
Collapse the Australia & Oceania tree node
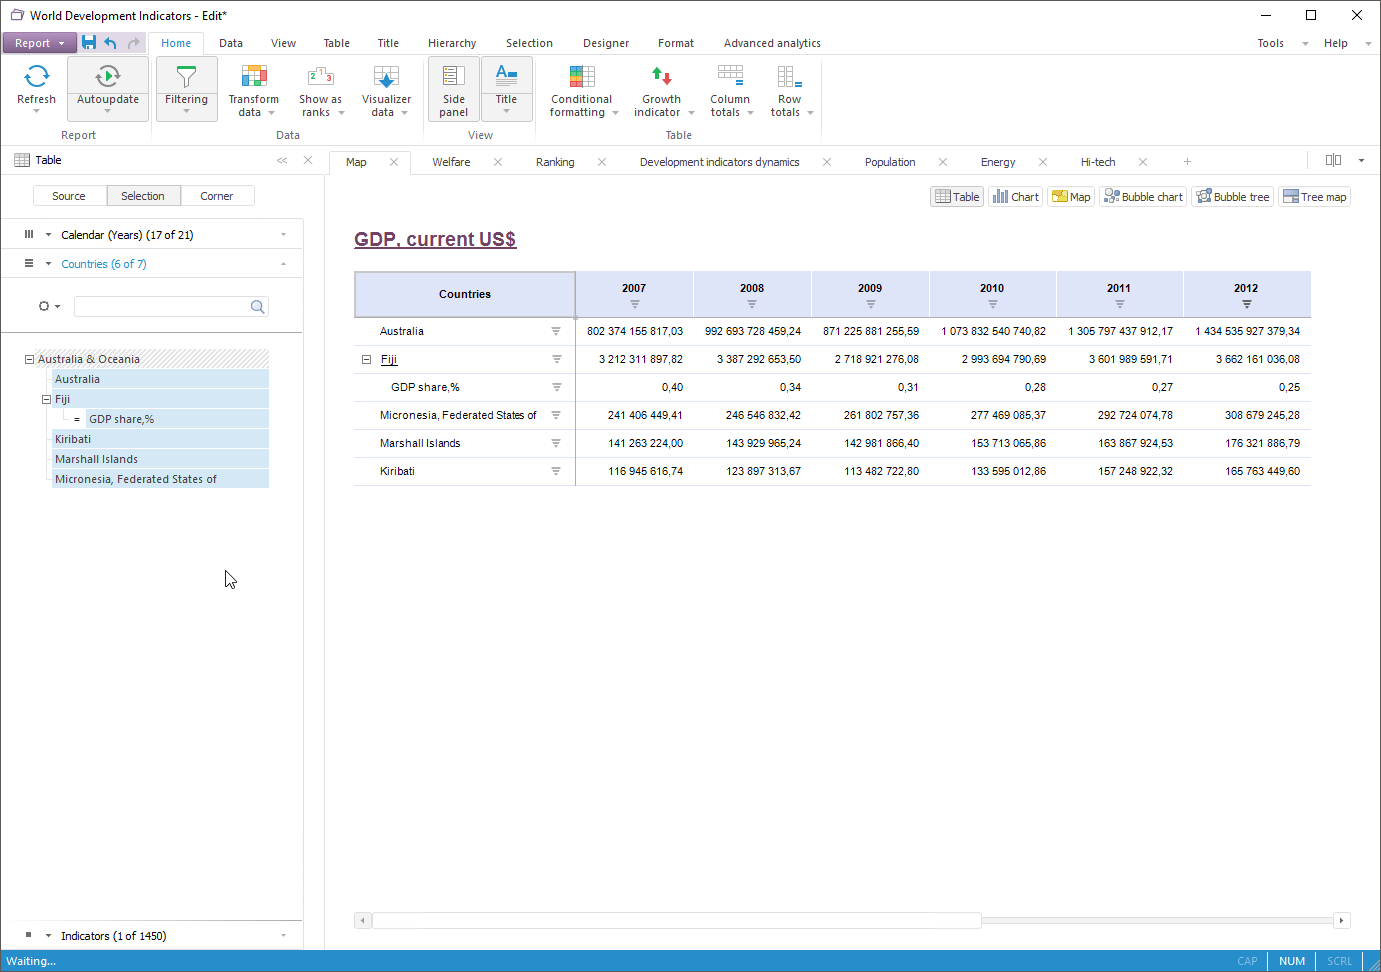click(29, 359)
